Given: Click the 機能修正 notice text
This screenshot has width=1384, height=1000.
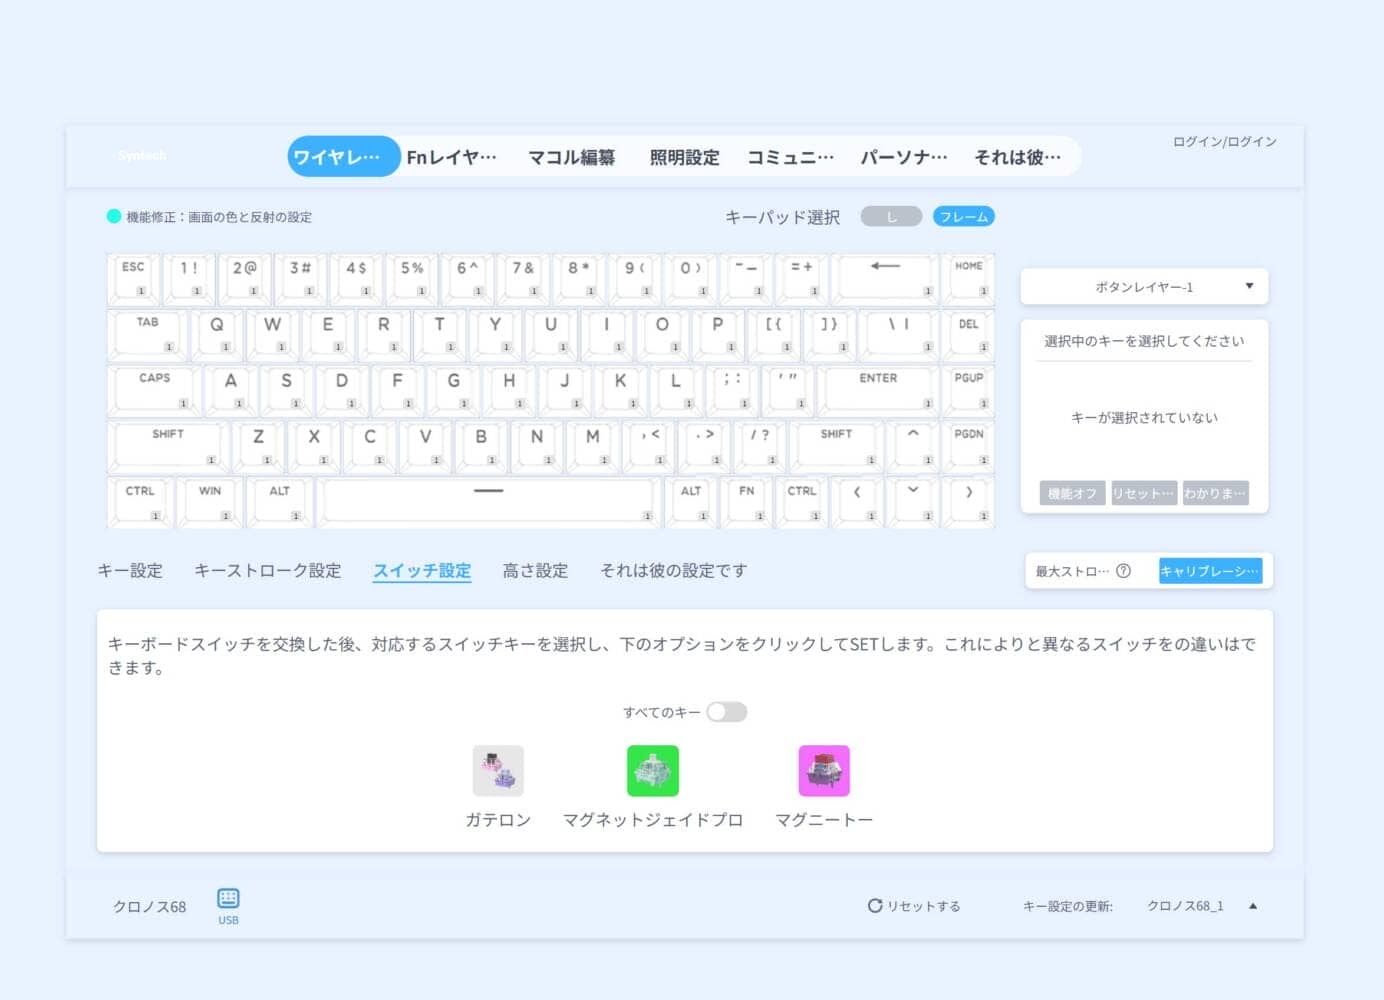Looking at the screenshot, I should pos(219,217).
